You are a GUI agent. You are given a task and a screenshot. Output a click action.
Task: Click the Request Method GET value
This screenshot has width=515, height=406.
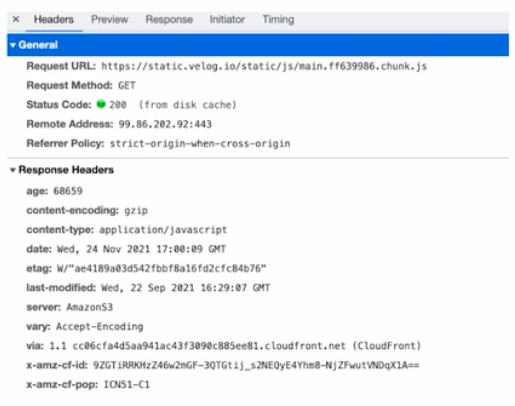[x=127, y=86]
